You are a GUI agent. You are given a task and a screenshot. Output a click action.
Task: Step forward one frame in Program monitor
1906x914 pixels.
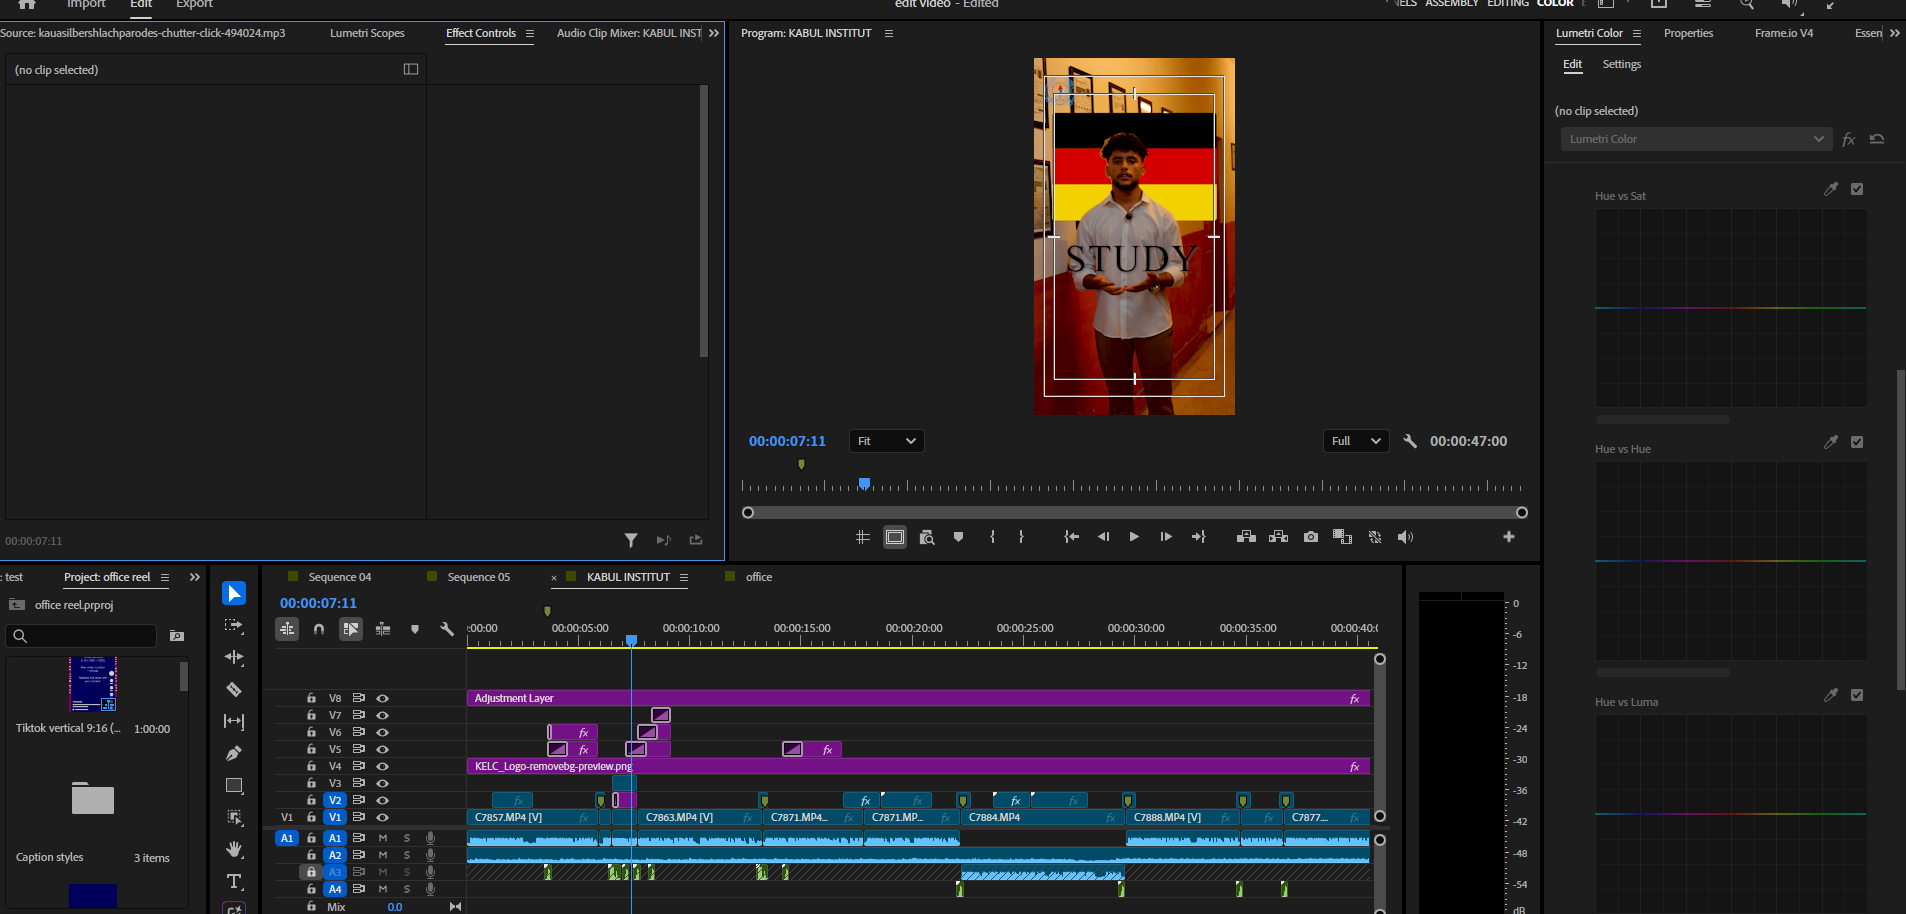click(x=1166, y=537)
